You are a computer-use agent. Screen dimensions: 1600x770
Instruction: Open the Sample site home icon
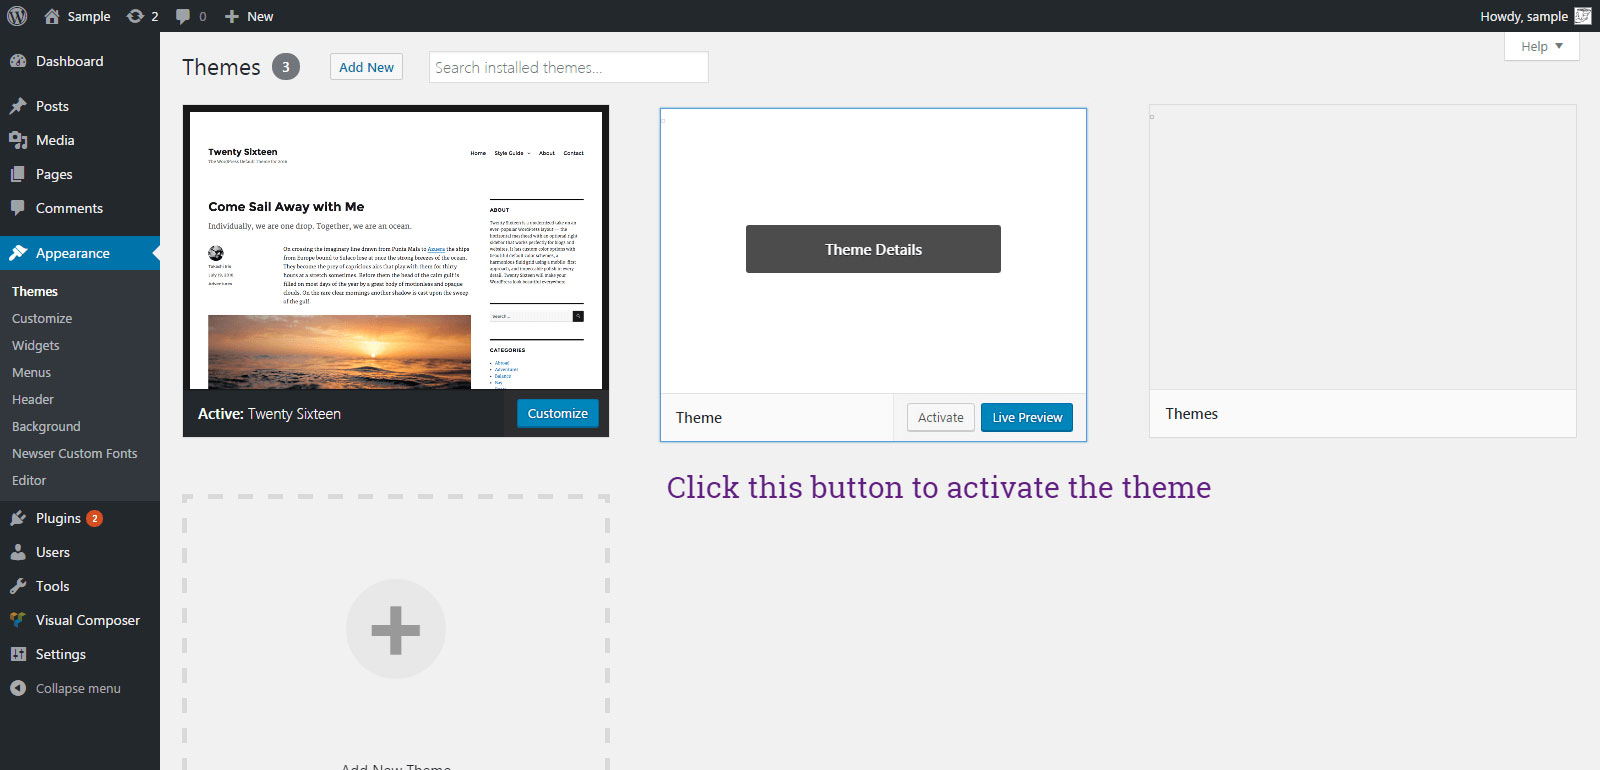pos(52,16)
